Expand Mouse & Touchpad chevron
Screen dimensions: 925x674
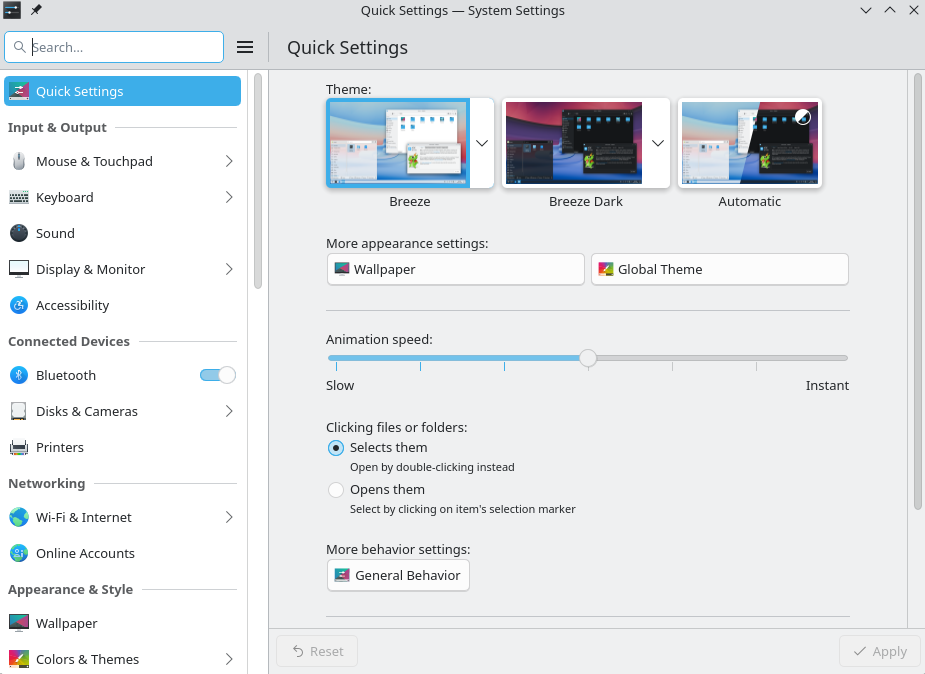(x=229, y=161)
